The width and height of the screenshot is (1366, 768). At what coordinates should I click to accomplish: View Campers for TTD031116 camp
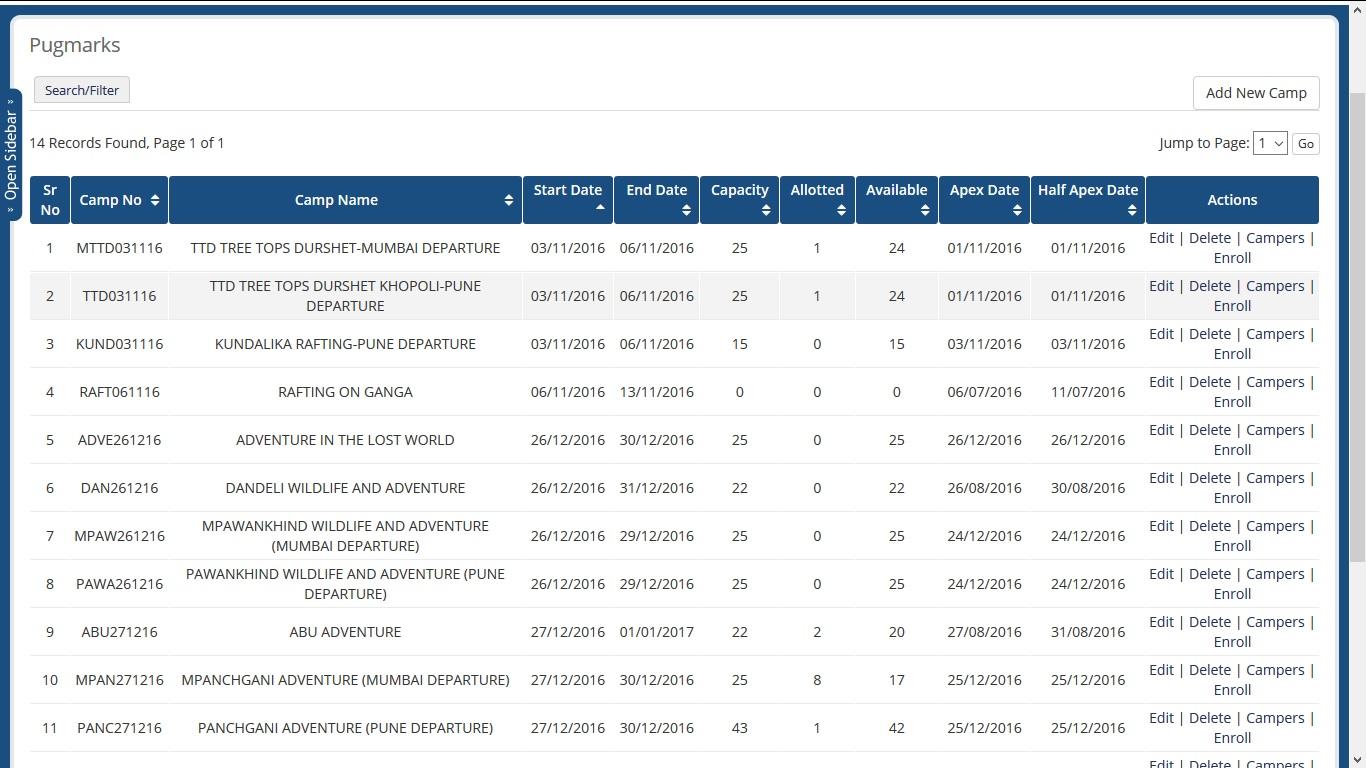1275,286
